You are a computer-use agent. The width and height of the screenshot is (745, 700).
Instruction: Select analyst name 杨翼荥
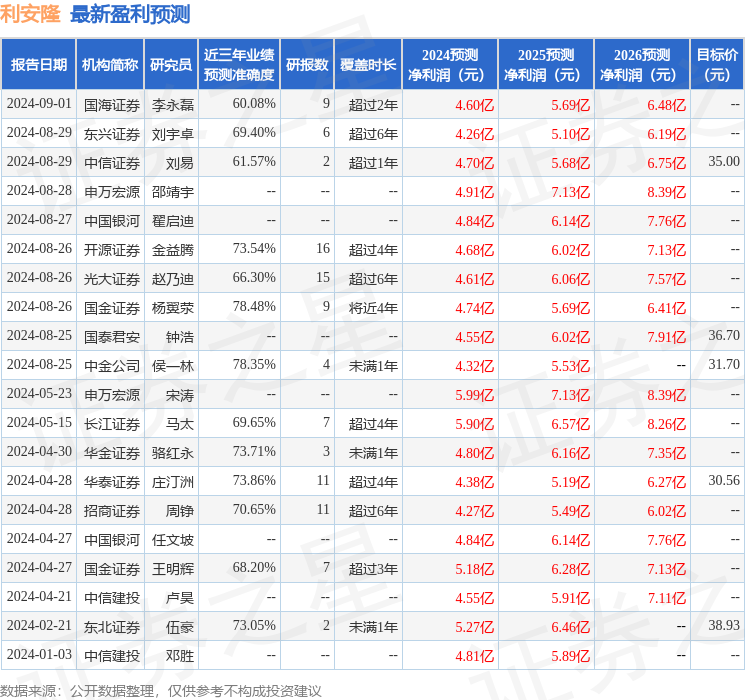pos(173,308)
